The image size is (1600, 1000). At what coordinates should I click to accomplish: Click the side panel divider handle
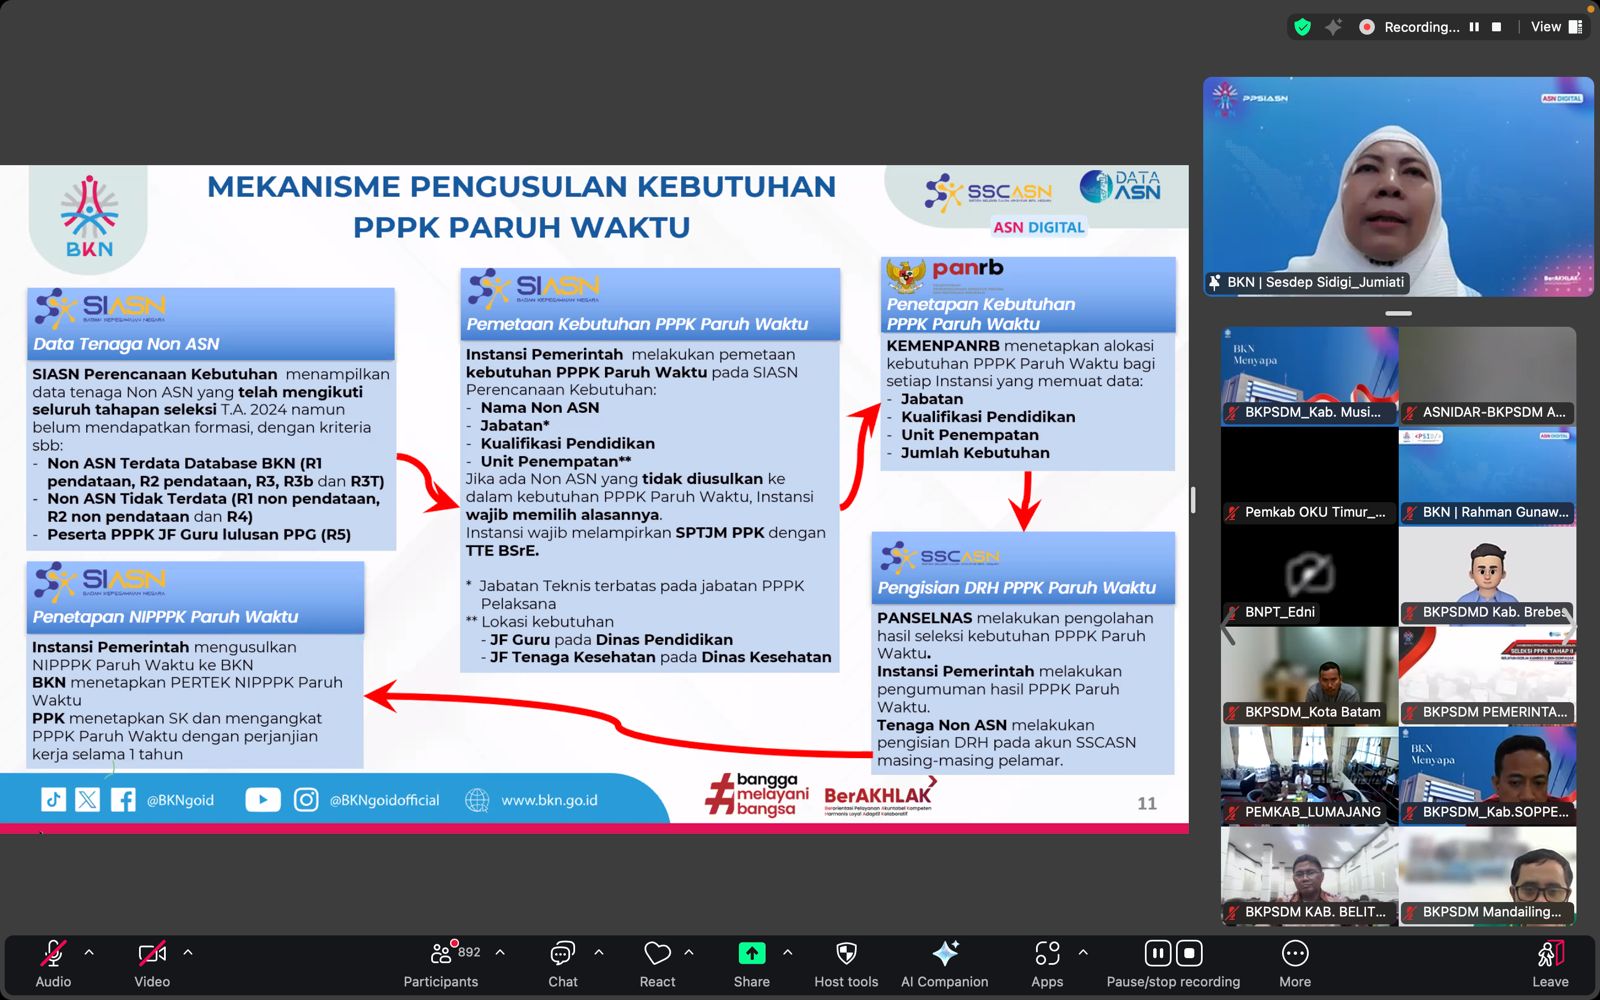1193,500
